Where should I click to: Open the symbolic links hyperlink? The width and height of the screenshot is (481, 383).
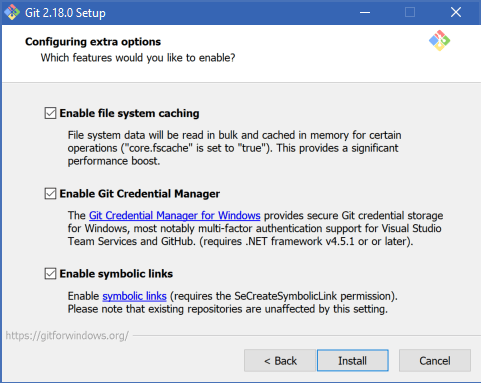[x=134, y=296]
